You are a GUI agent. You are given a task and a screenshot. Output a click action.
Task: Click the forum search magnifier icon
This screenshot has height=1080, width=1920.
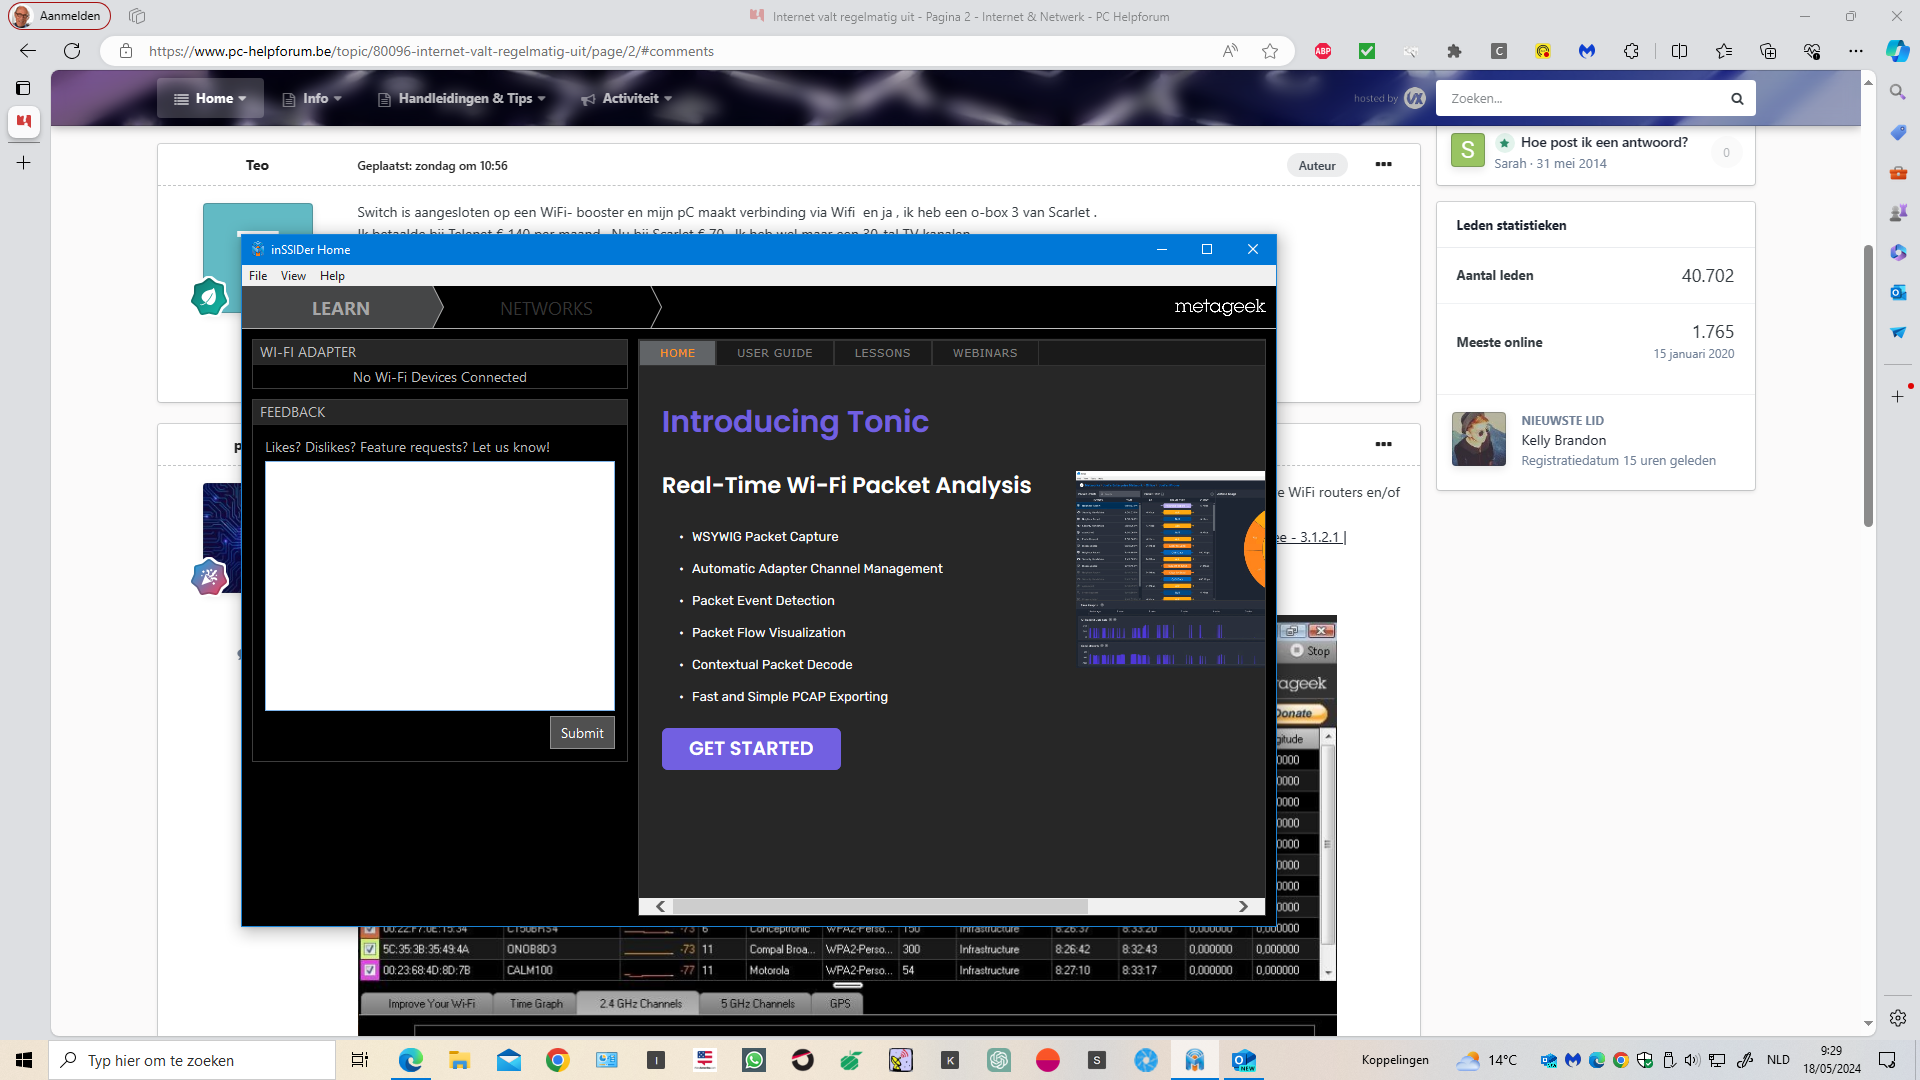coord(1737,98)
